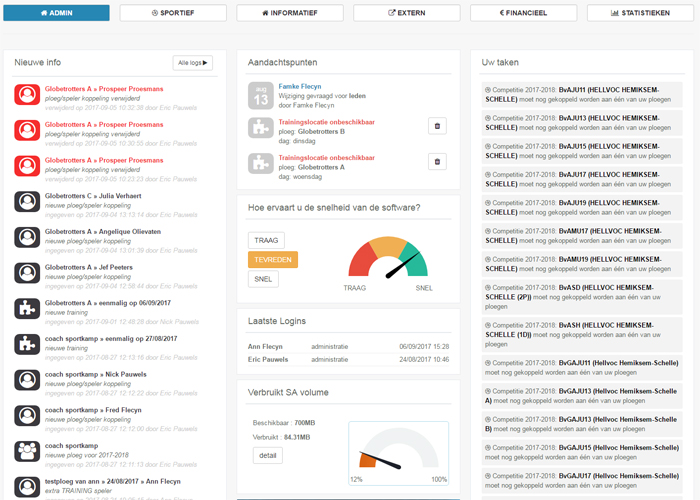The width and height of the screenshot is (700, 500).
Task: Open first Globetrotters A » Prospeer Proesmans entry
Action: [104, 89]
